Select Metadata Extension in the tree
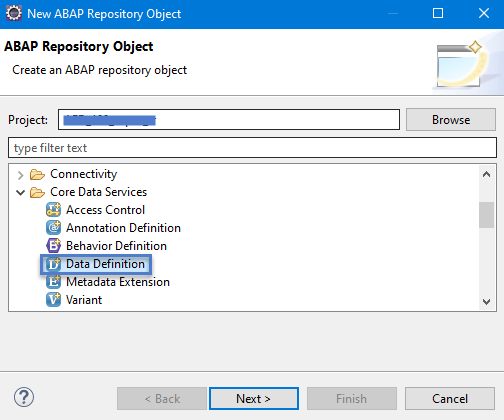The width and height of the screenshot is (504, 420). (x=118, y=282)
